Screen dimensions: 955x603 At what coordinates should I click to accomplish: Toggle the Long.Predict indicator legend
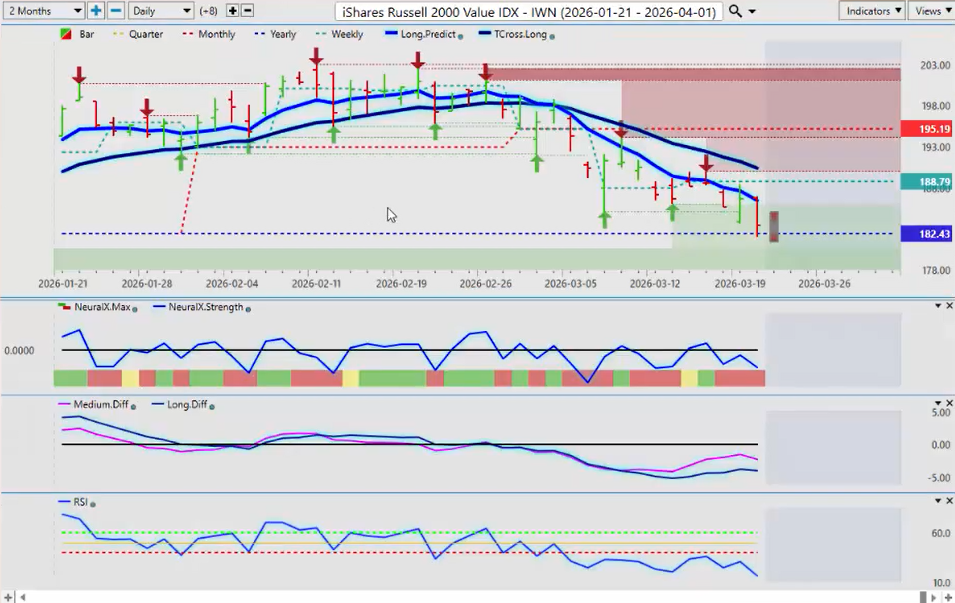click(421, 34)
